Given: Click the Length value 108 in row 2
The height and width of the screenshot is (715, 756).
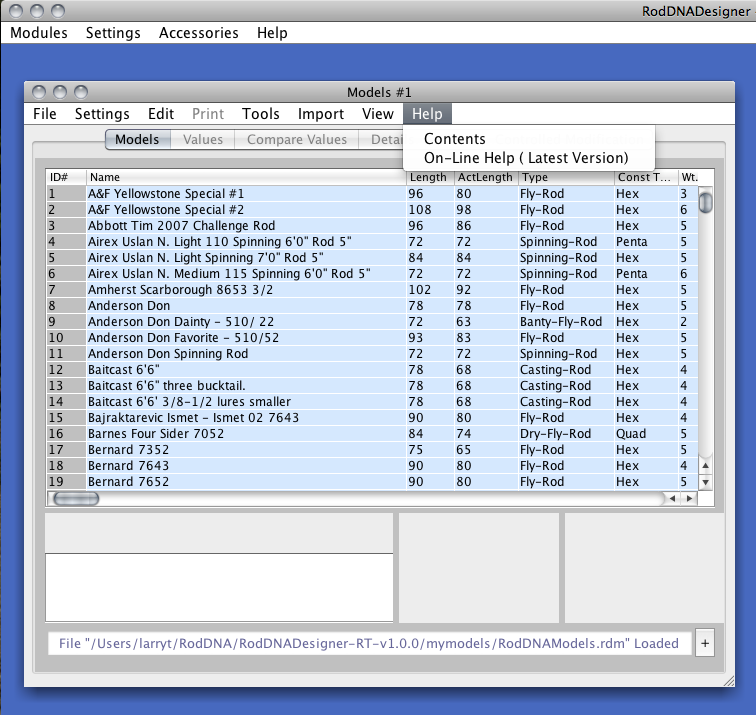Looking at the screenshot, I should point(430,210).
